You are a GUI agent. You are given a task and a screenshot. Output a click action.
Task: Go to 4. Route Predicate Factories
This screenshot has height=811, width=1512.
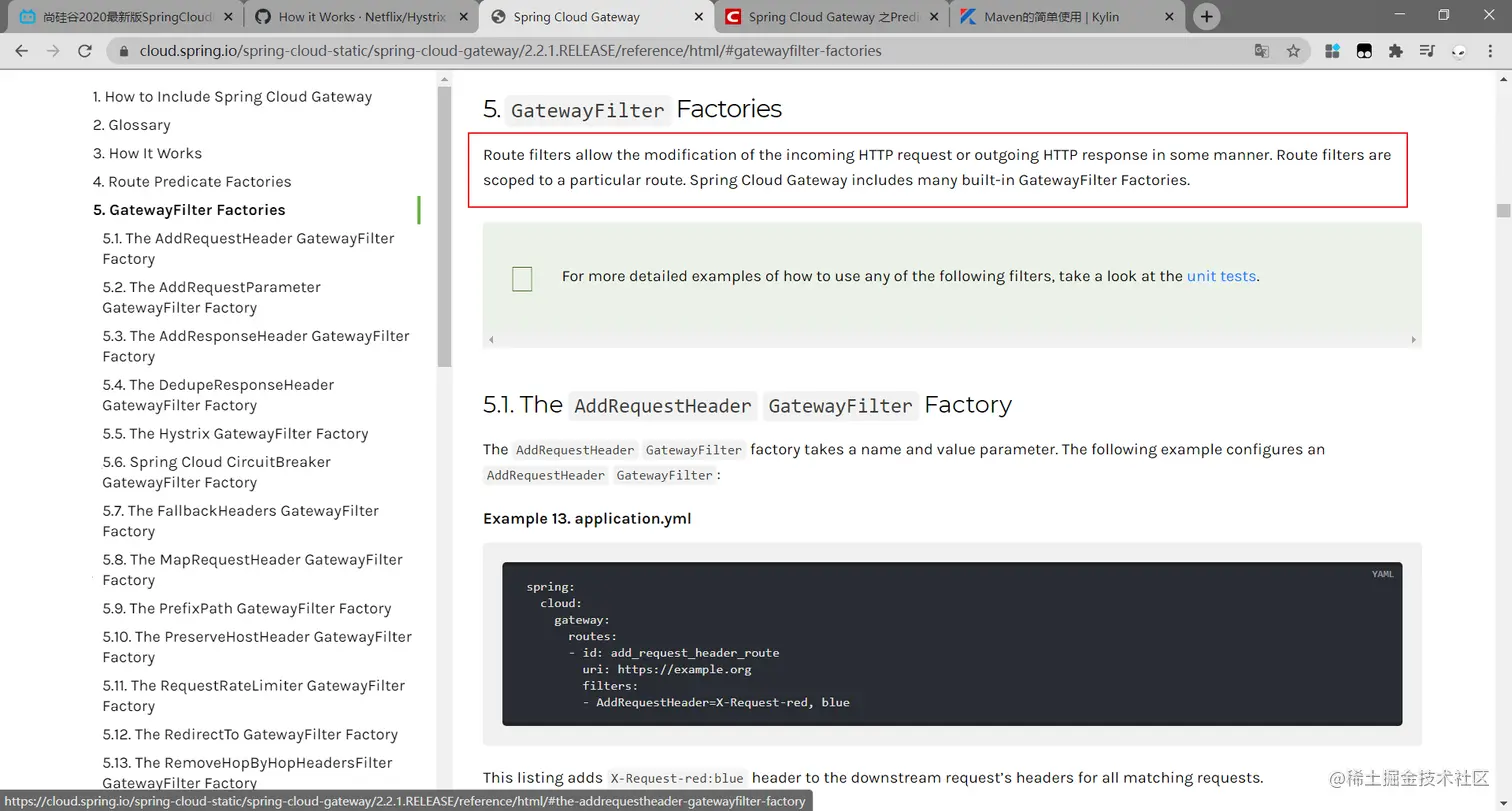[192, 181]
